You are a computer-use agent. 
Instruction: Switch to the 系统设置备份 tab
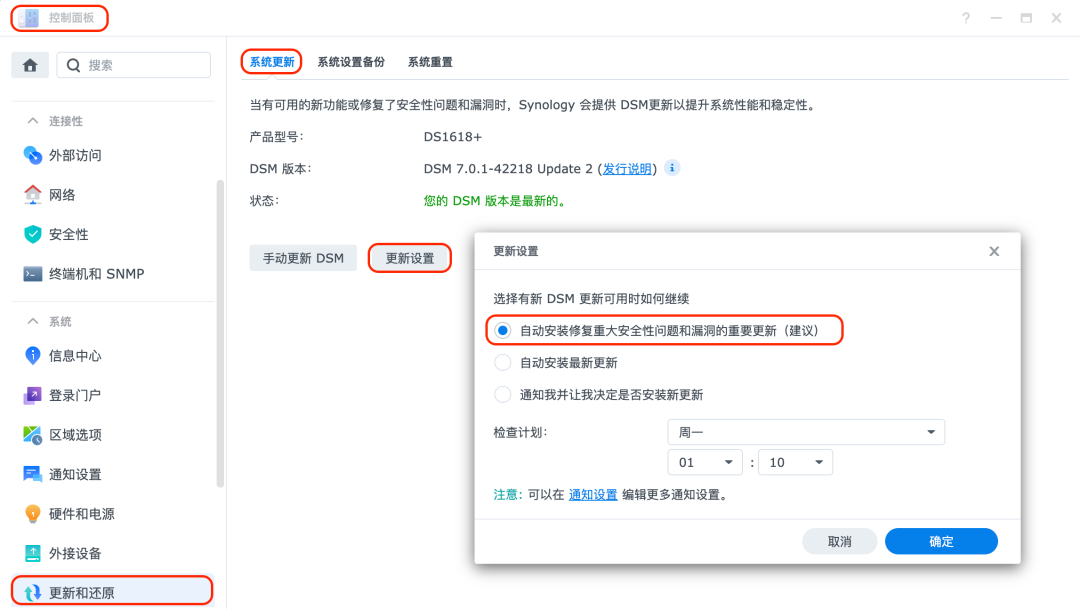[x=351, y=62]
